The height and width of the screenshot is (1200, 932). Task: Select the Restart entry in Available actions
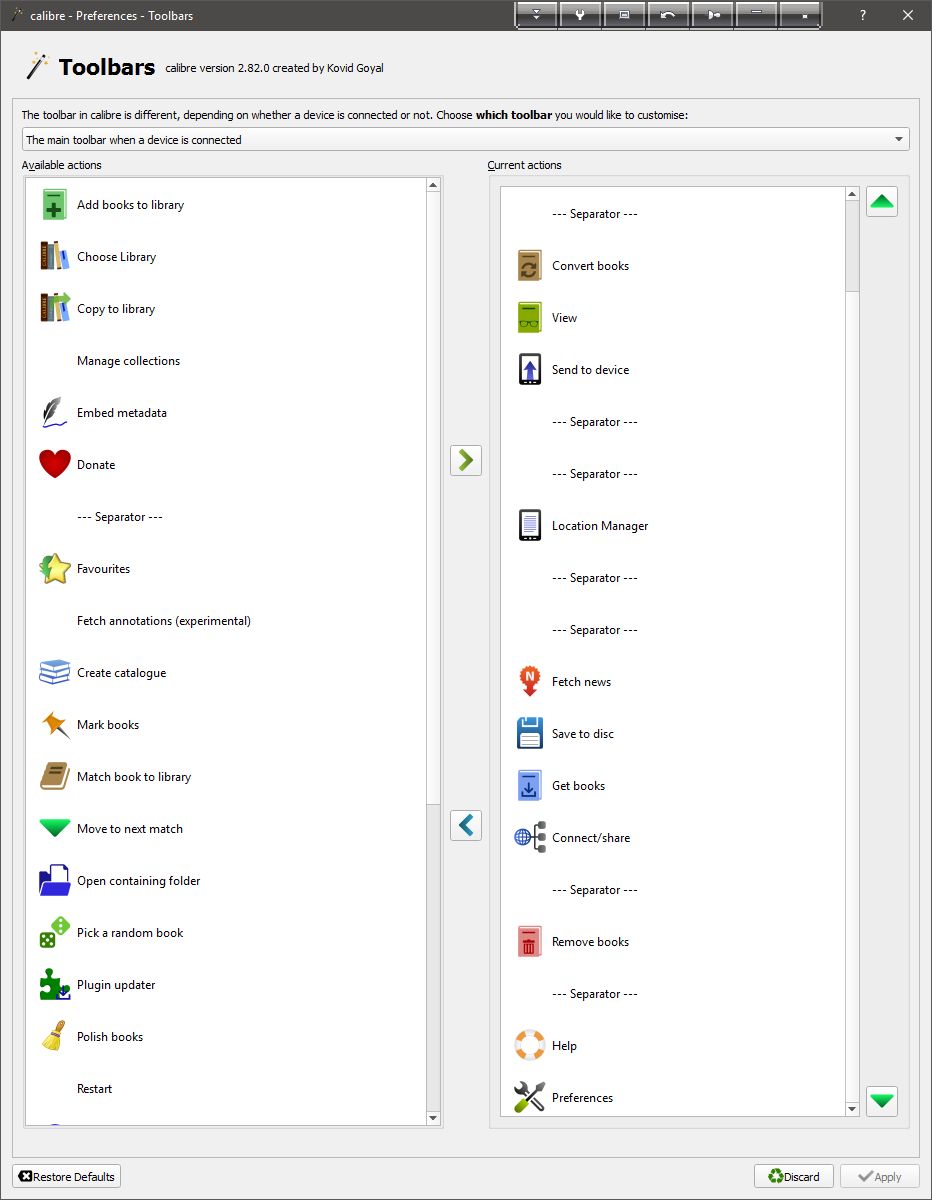(x=226, y=1089)
